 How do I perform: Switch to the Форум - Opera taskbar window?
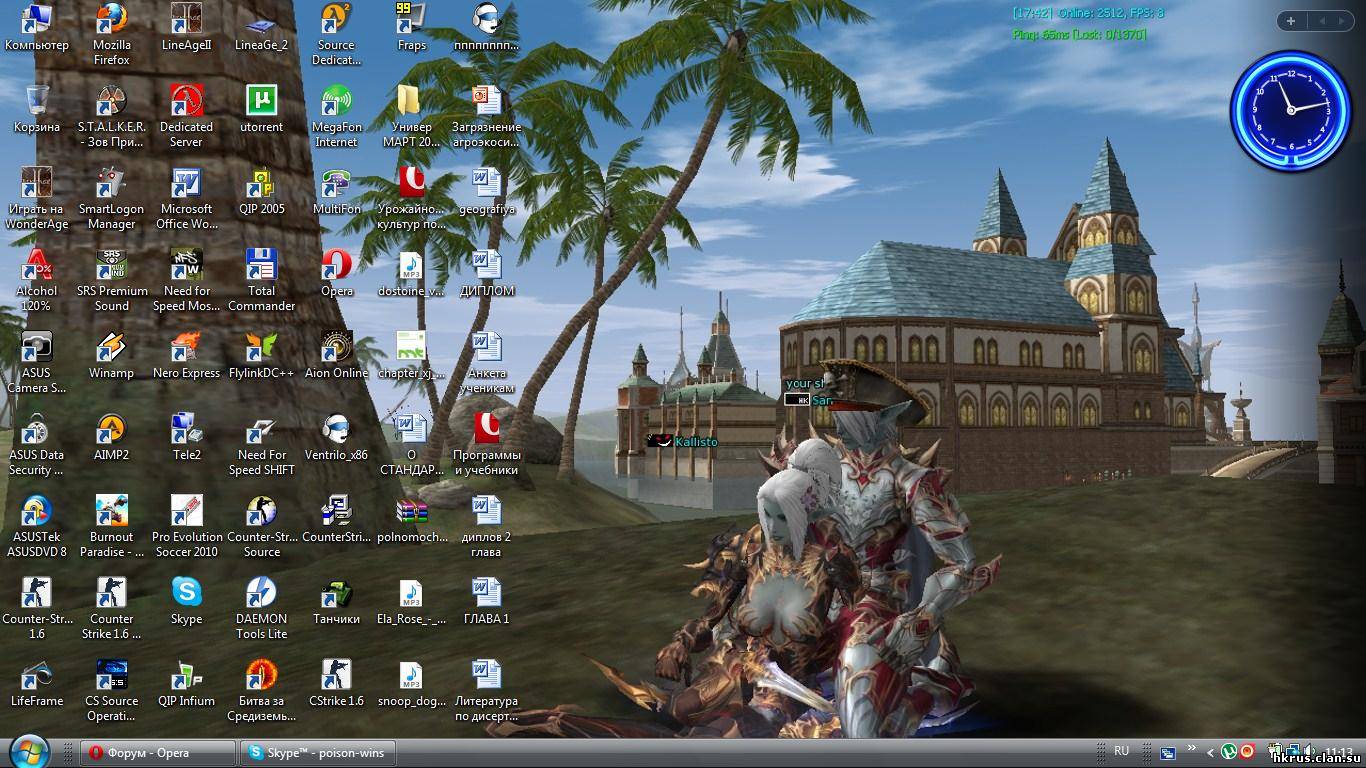point(157,753)
